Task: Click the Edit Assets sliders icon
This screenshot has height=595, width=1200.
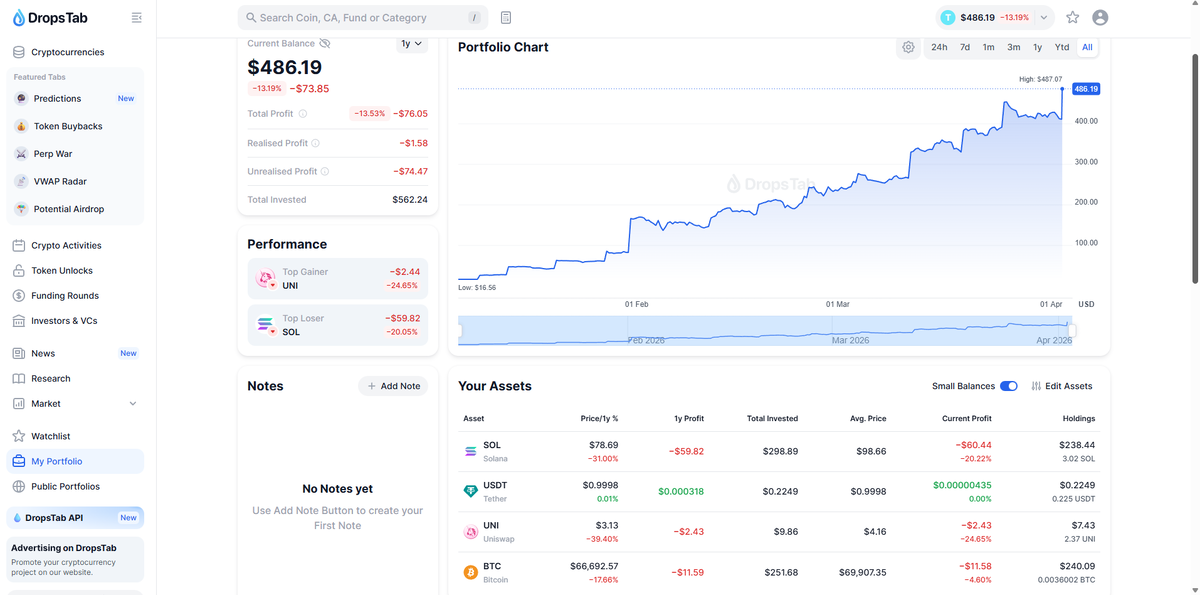Action: point(1037,386)
